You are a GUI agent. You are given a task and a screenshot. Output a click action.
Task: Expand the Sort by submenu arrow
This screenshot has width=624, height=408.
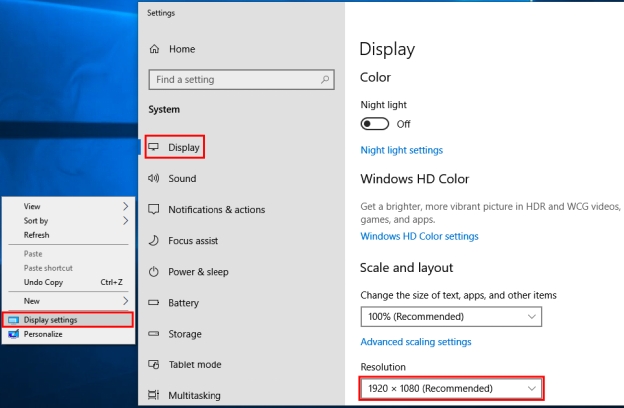tap(125, 221)
